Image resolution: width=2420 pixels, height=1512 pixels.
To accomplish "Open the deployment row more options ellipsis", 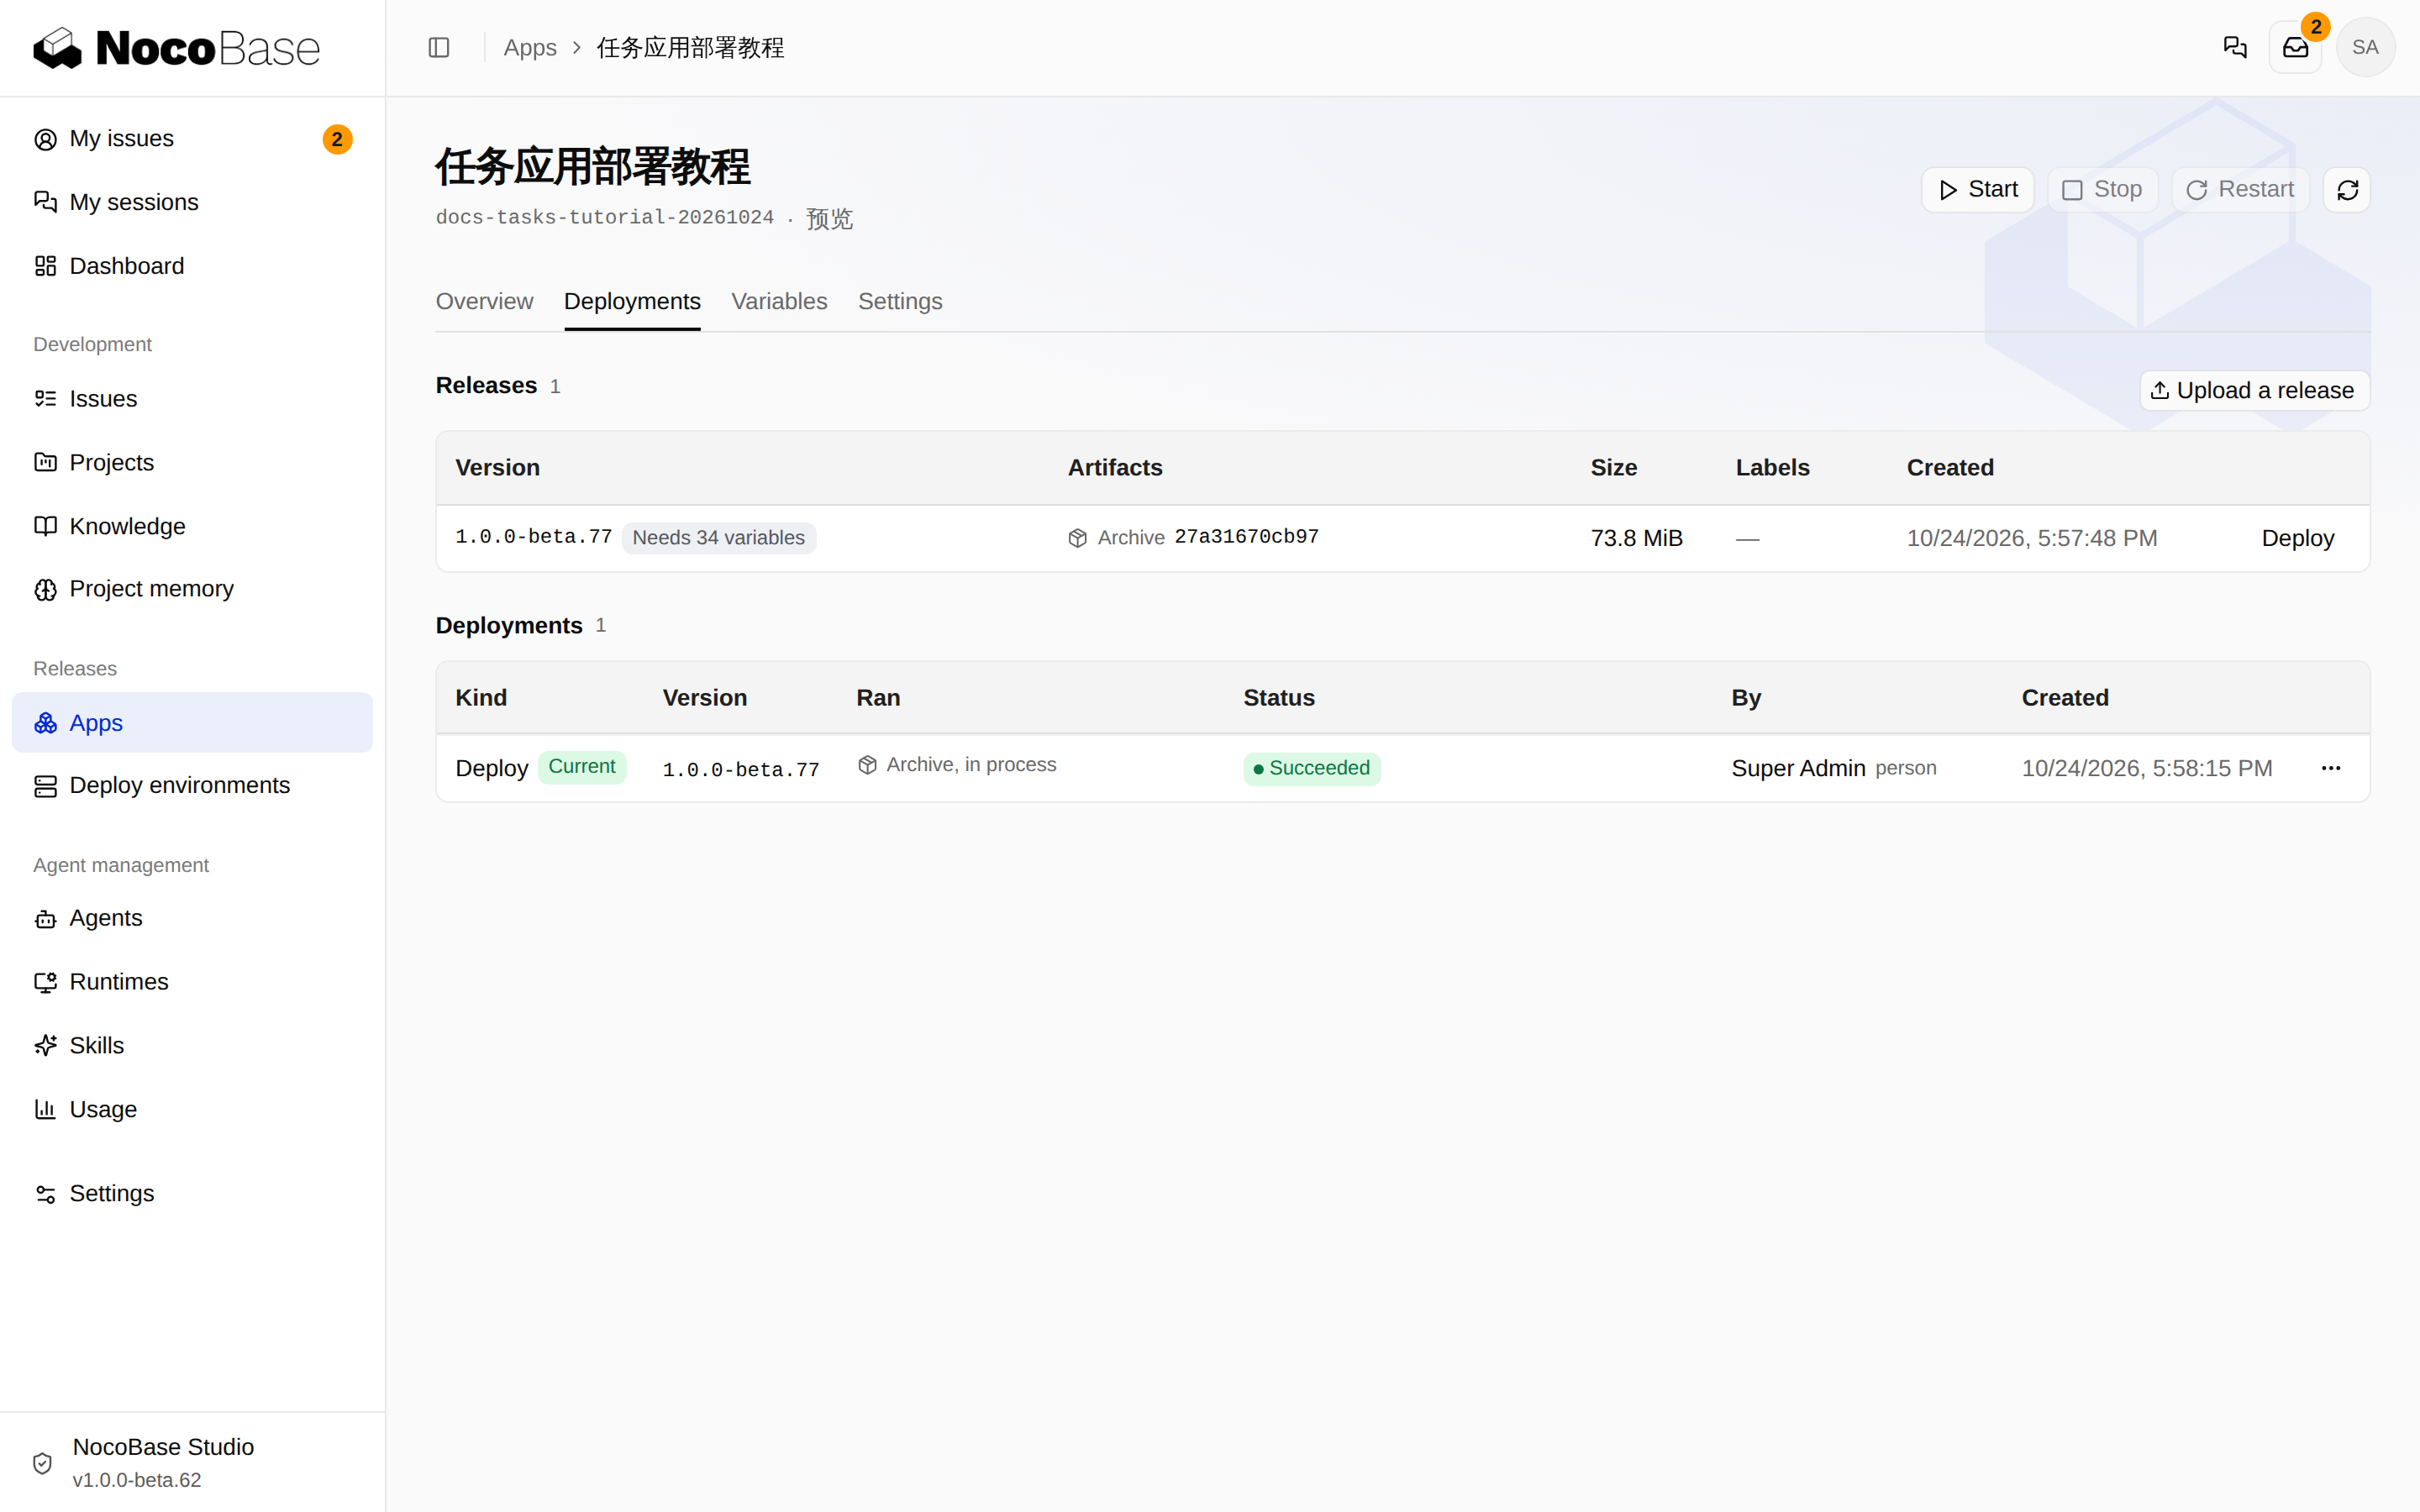I will coord(2331,768).
